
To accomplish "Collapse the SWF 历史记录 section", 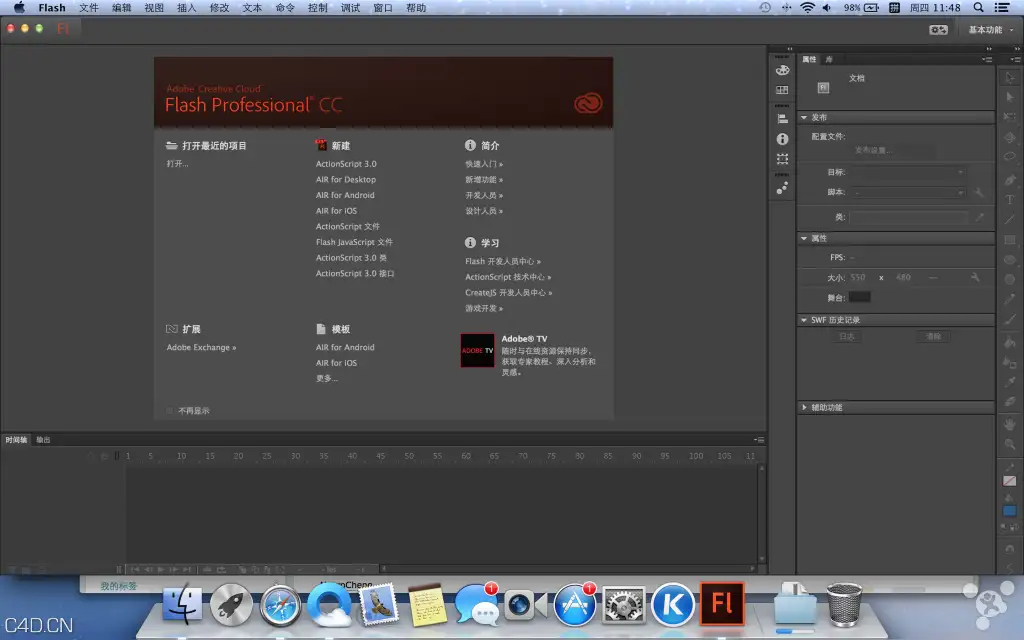I will [804, 320].
